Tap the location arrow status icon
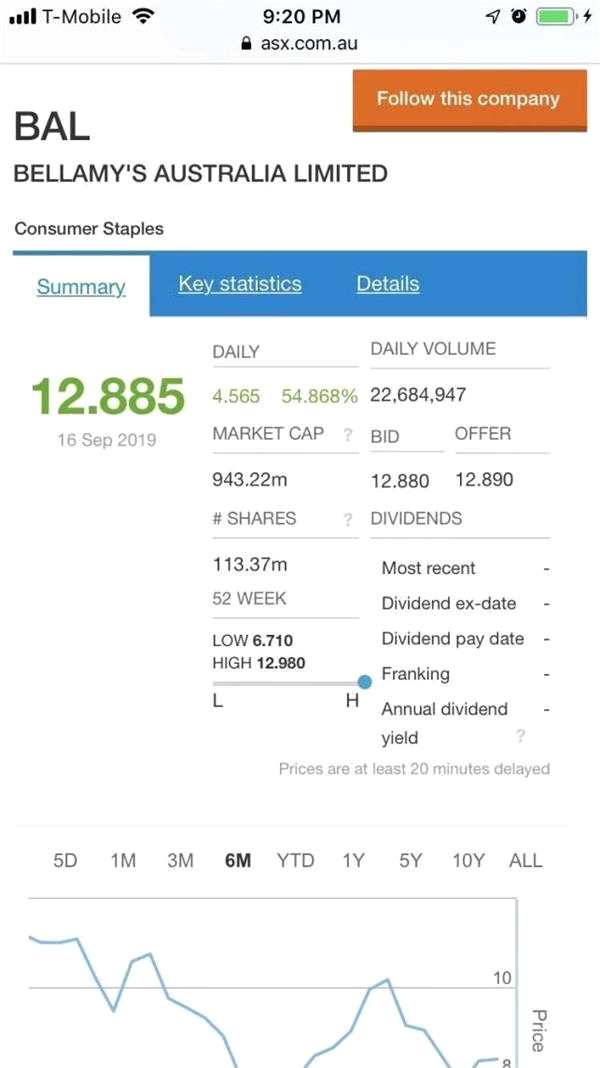The height and width of the screenshot is (1068, 600). click(x=492, y=16)
